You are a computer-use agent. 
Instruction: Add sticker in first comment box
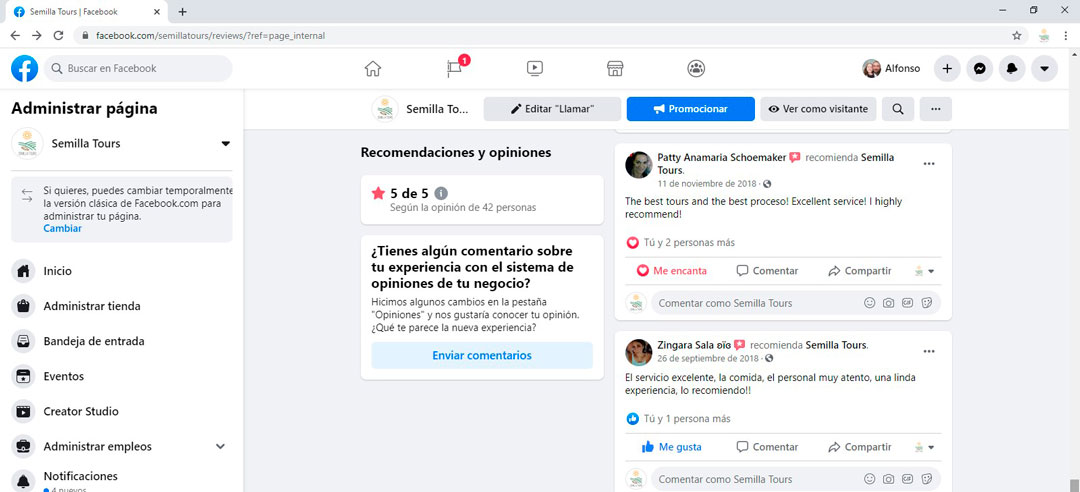click(927, 303)
